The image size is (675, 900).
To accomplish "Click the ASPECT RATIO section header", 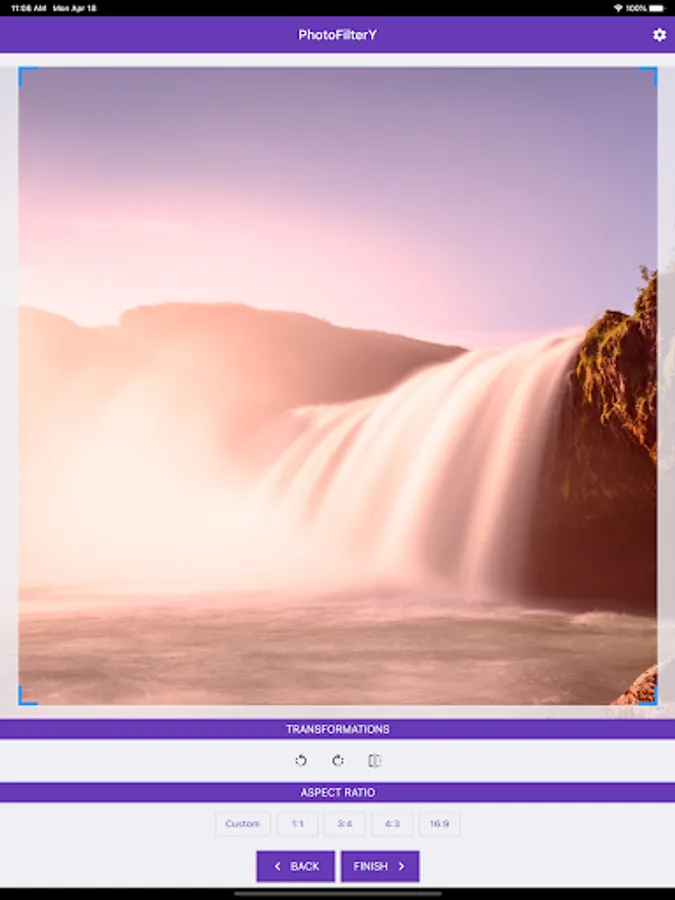I will [338, 792].
